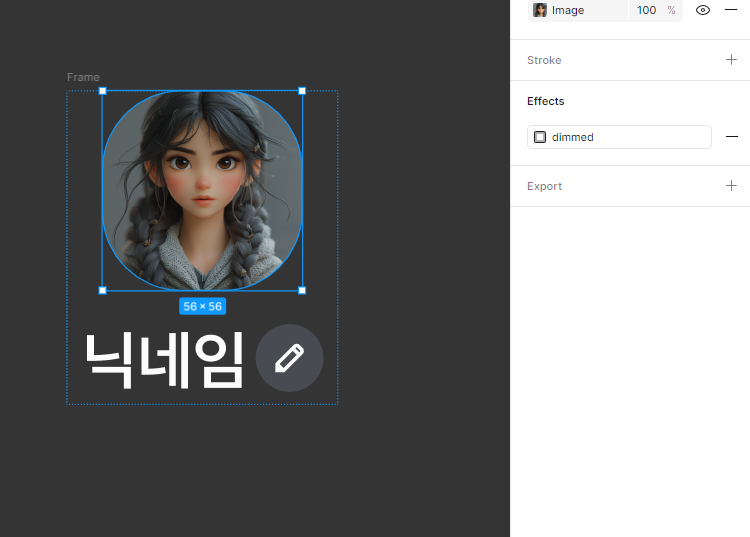Image resolution: width=750 pixels, height=537 pixels.
Task: Remove the dimmed effect with minus icon
Action: (x=731, y=137)
